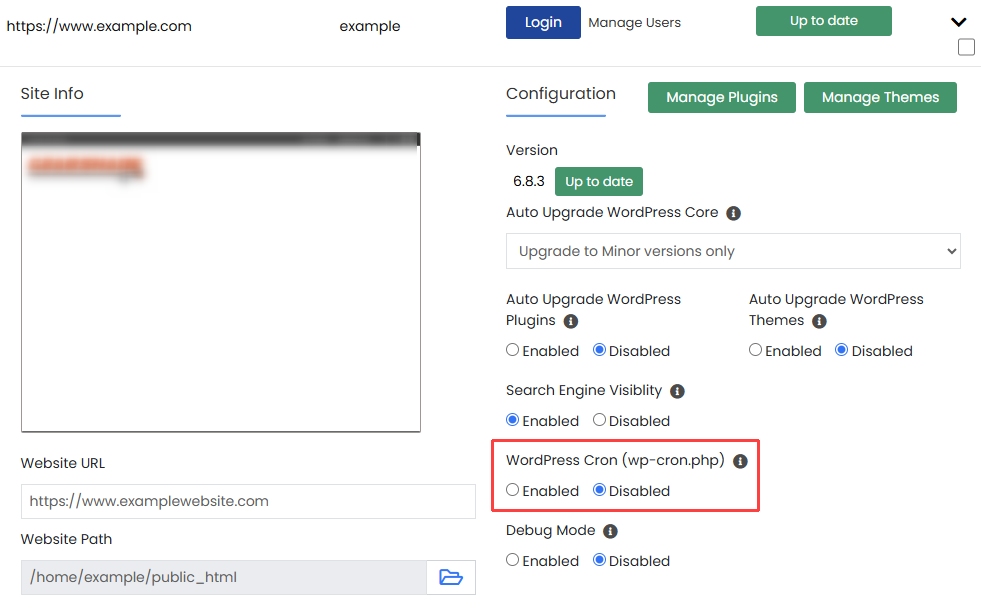The image size is (981, 609).
Task: Click info icon next to Auto Upgrade Plugins
Action: coord(571,321)
